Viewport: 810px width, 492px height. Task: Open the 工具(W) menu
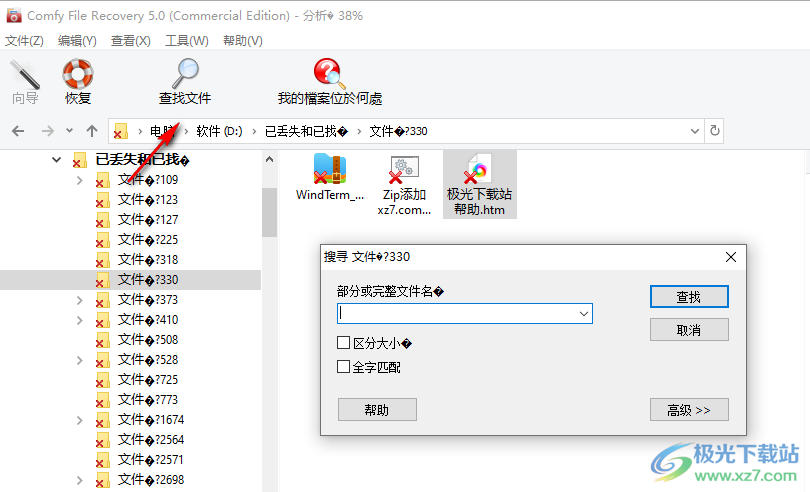tap(186, 40)
